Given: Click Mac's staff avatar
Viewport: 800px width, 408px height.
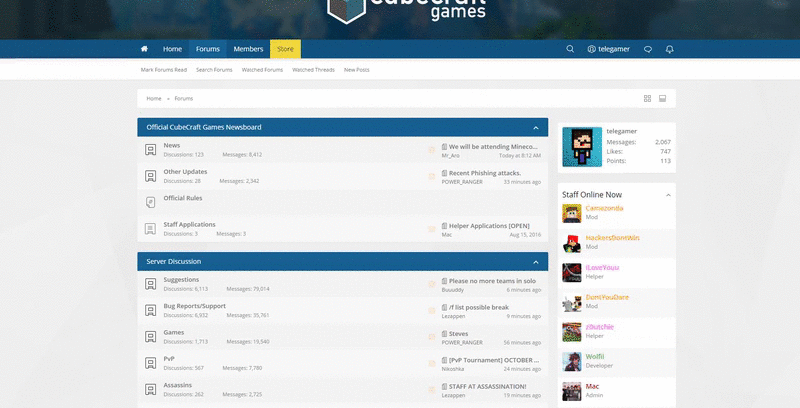Looking at the screenshot, I should tap(572, 392).
